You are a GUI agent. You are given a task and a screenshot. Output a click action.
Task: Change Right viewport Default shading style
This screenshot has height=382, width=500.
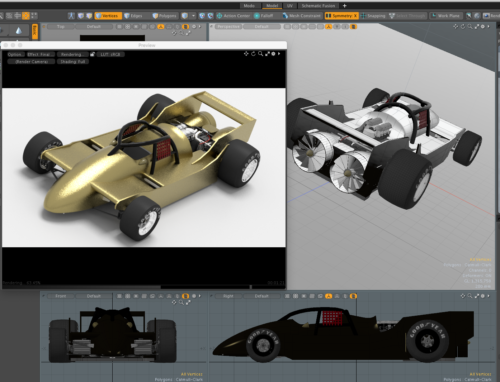tap(262, 296)
